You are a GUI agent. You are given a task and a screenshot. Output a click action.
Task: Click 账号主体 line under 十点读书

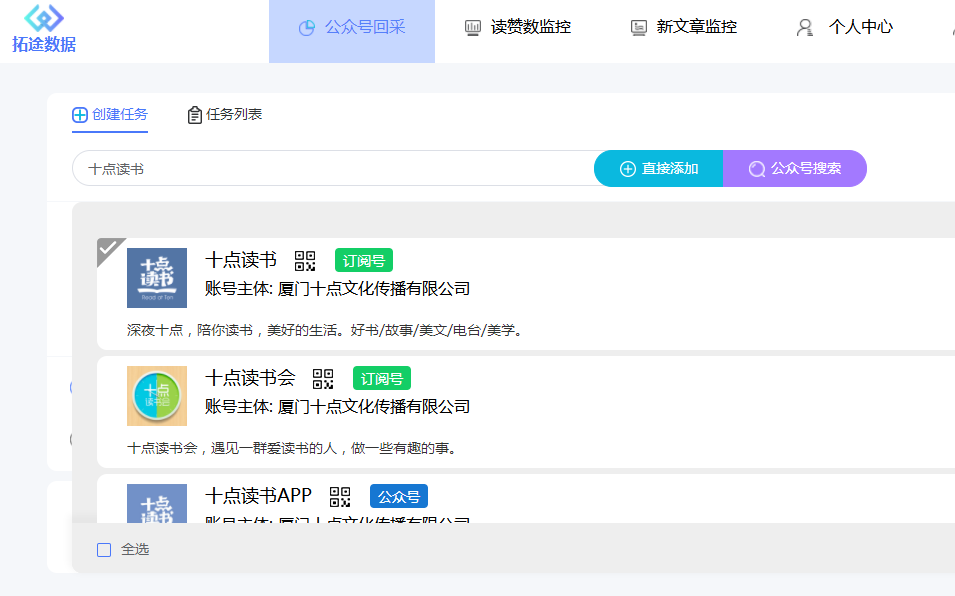(337, 289)
